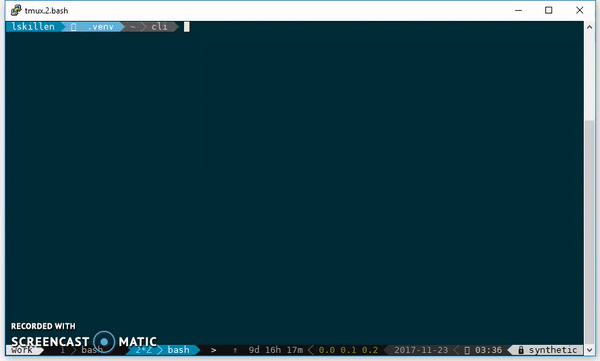Click the load average '0.0 0.1 0.2'

(x=348, y=350)
